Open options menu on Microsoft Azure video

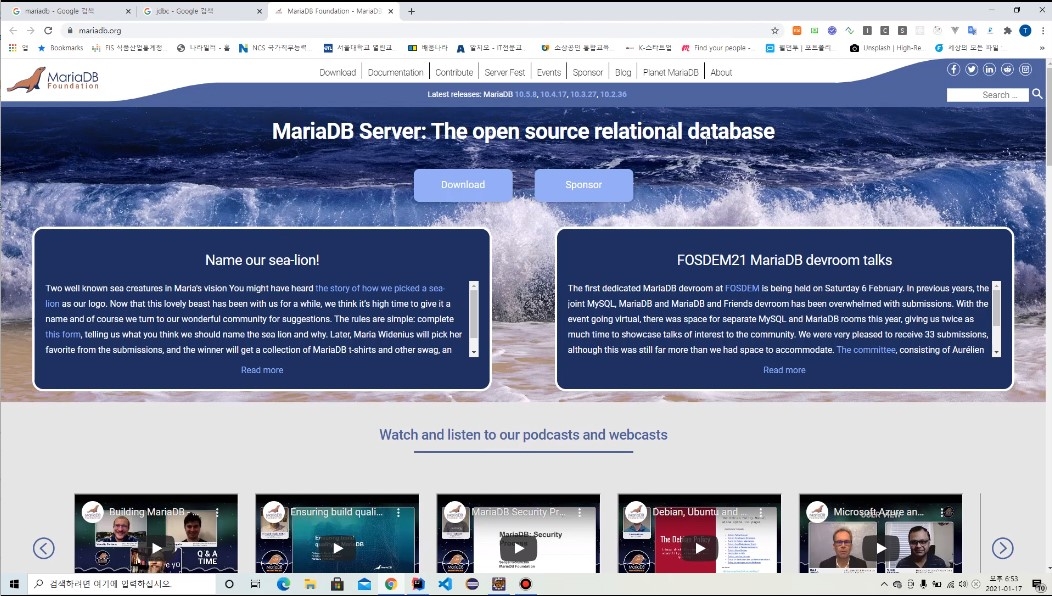pyautogui.click(x=942, y=512)
